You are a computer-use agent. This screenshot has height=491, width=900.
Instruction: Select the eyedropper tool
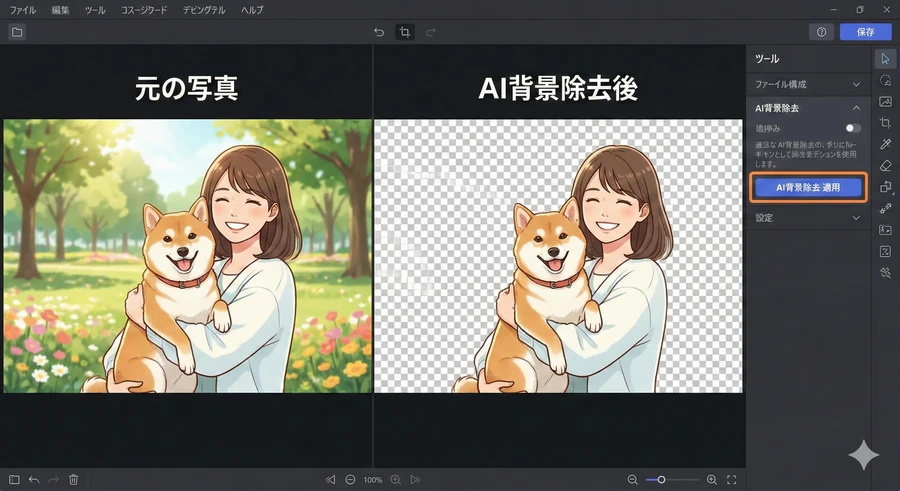[x=885, y=145]
